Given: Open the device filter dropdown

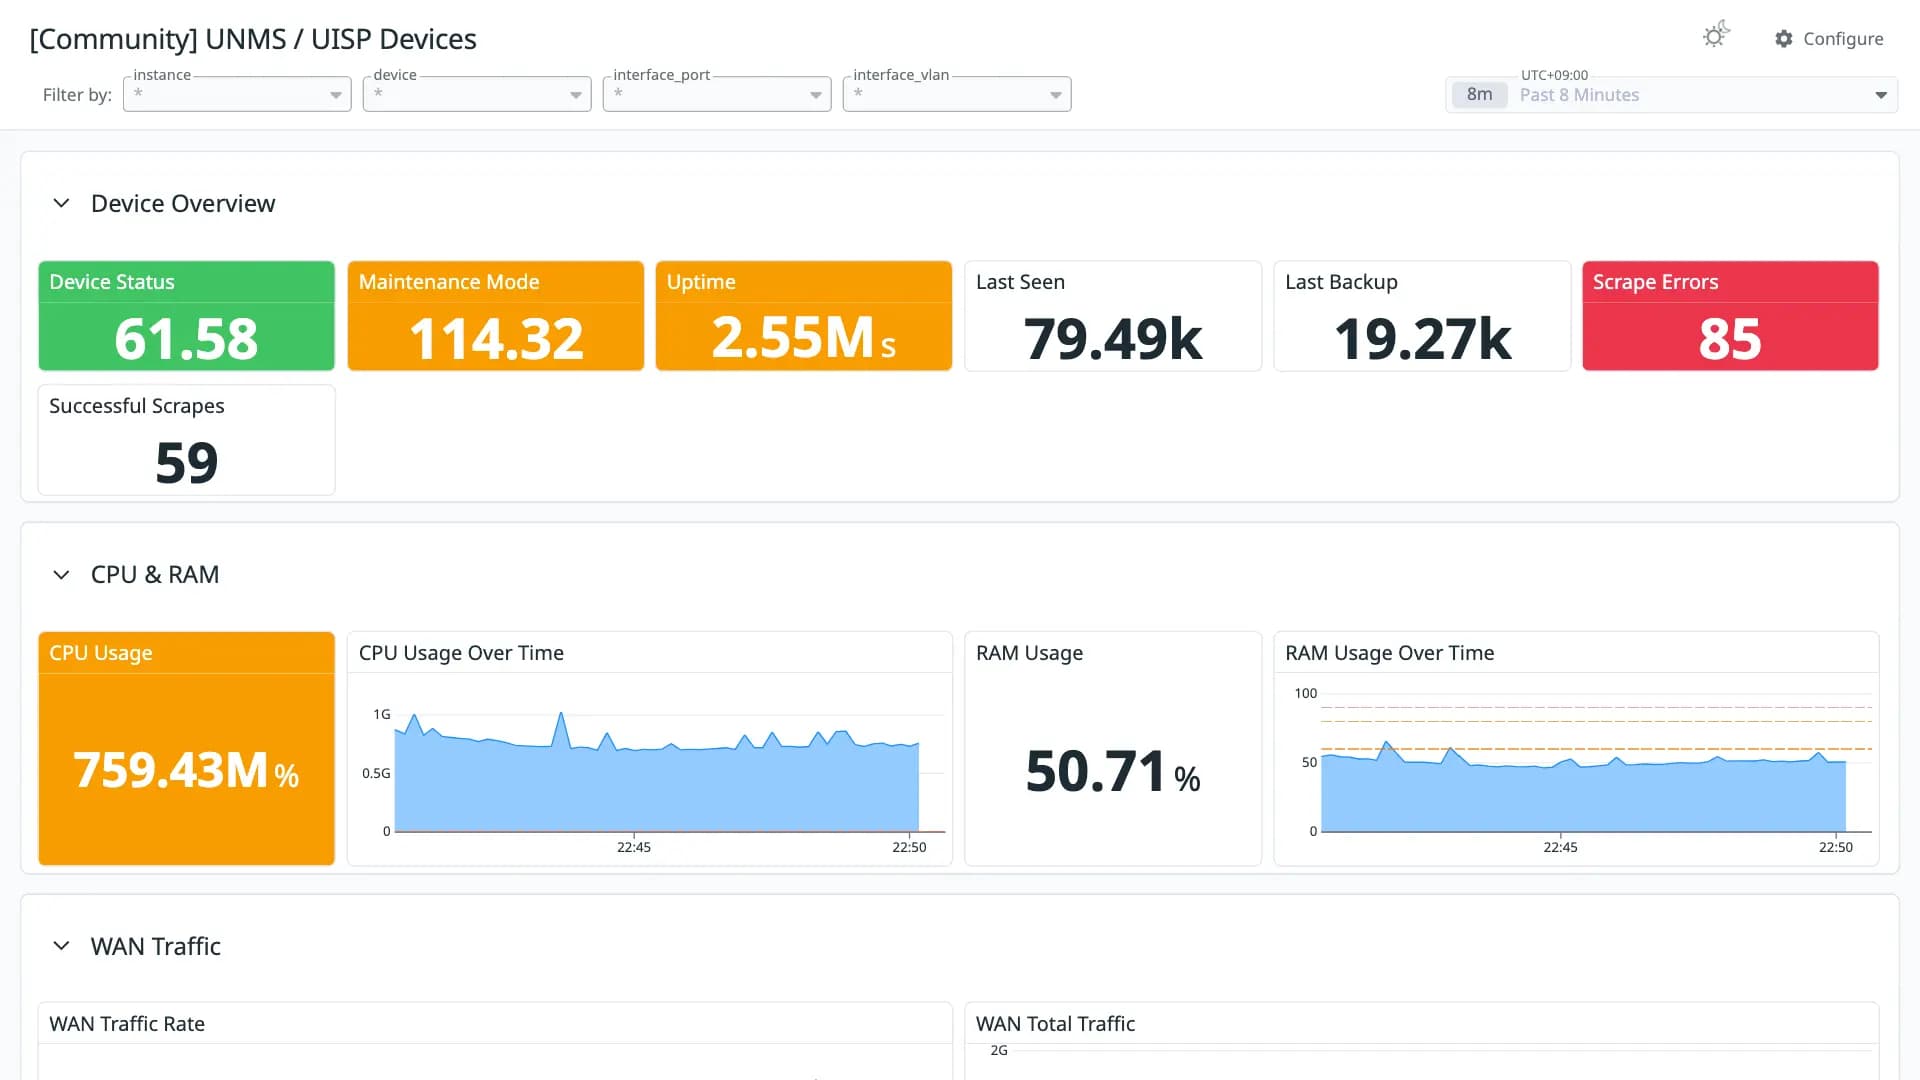Looking at the screenshot, I should [x=477, y=94].
